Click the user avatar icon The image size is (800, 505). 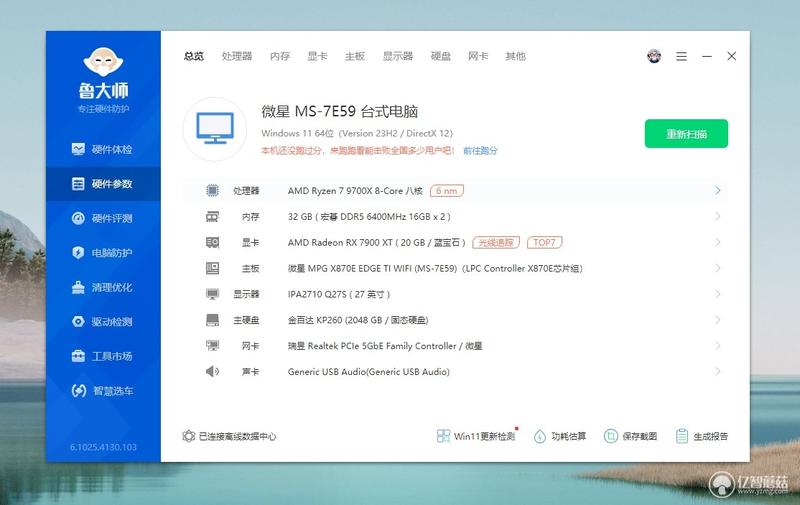[x=654, y=56]
